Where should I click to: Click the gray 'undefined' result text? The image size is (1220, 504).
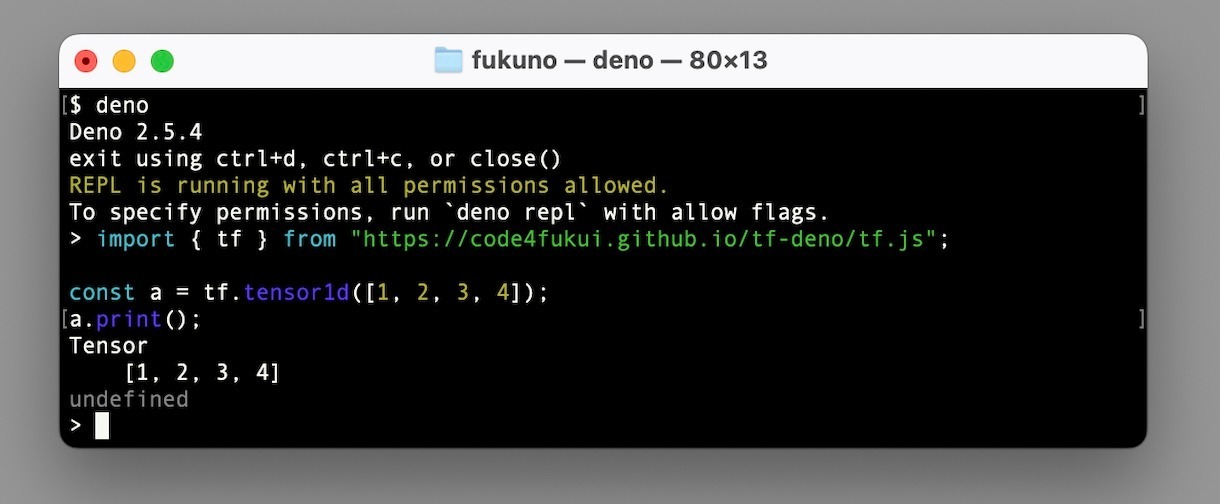(128, 400)
